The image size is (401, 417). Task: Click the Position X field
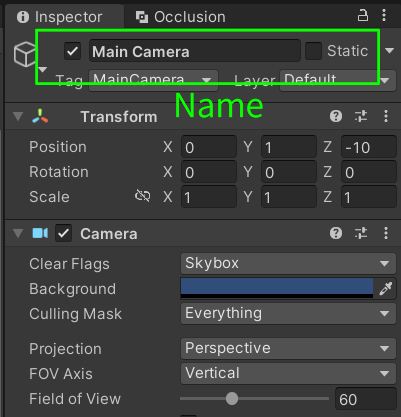(209, 147)
